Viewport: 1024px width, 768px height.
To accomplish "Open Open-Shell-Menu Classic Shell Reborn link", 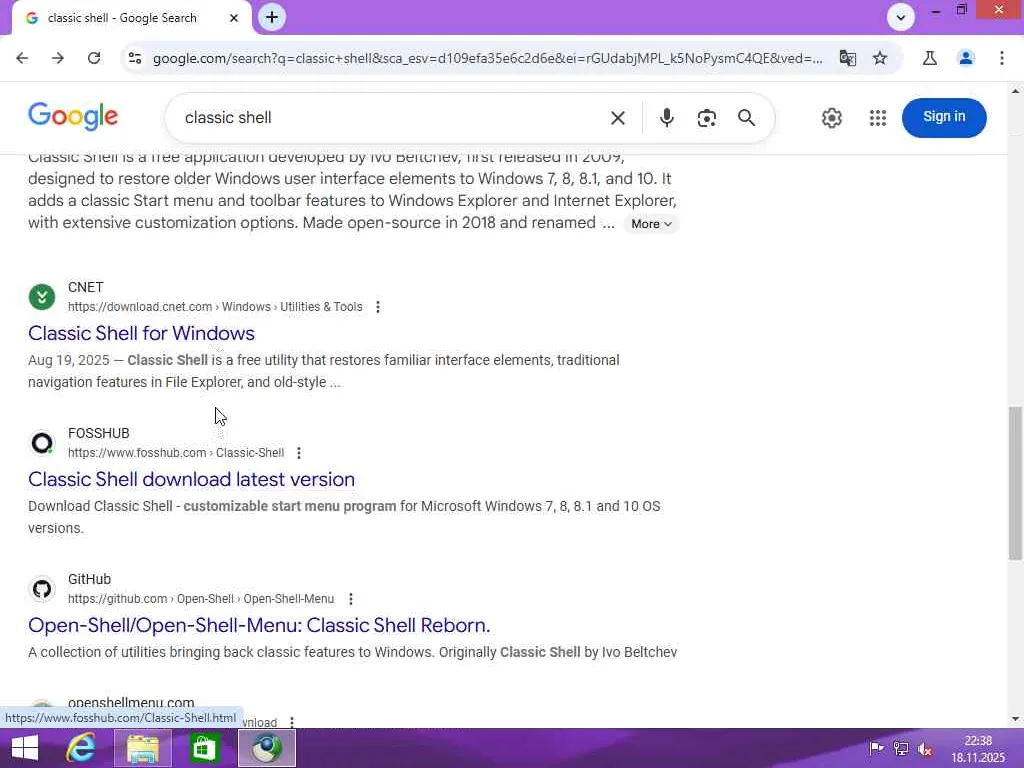I will coord(259,626).
